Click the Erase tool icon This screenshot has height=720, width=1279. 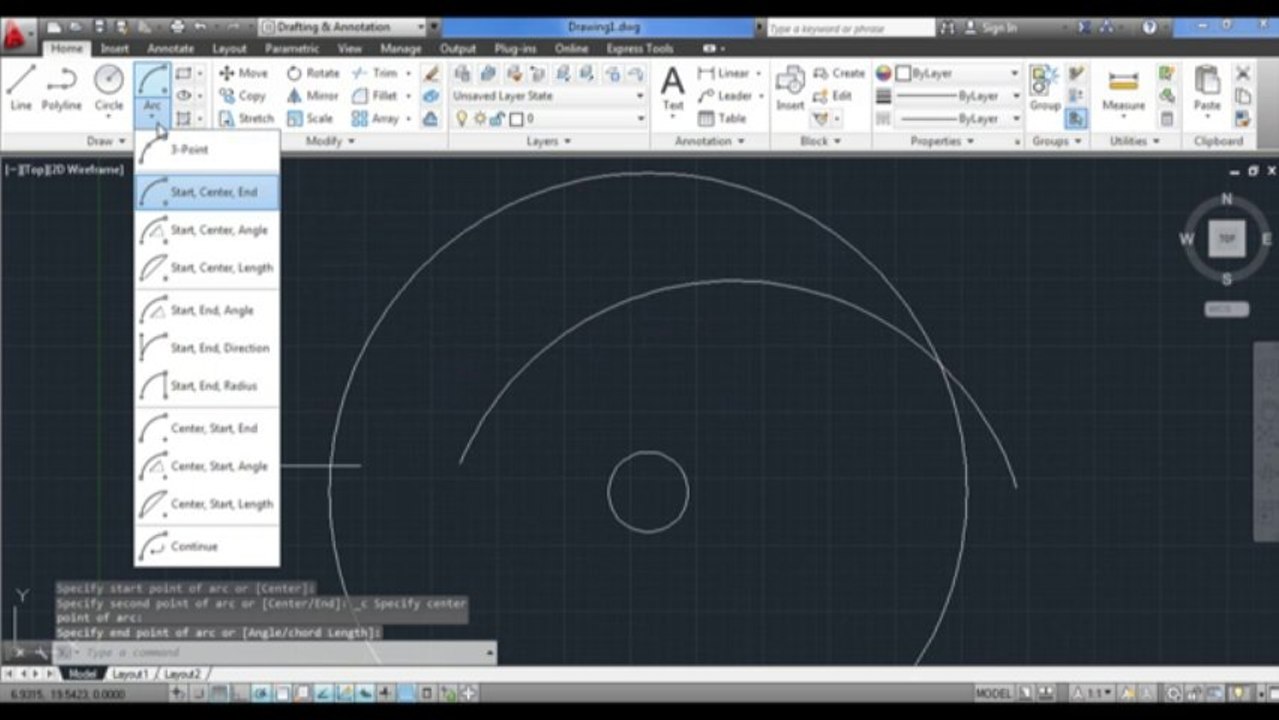pyautogui.click(x=431, y=73)
